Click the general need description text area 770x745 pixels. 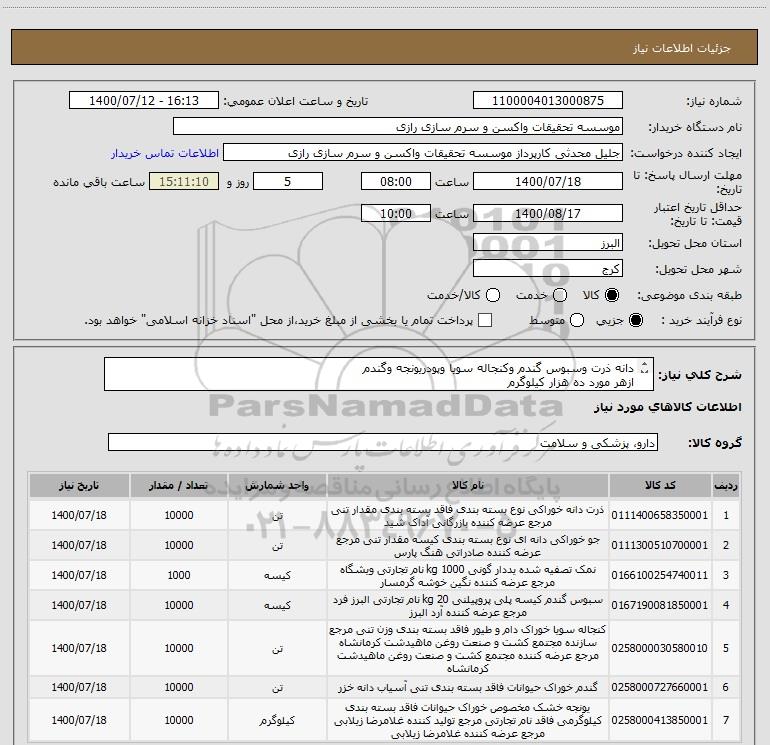pyautogui.click(x=379, y=375)
